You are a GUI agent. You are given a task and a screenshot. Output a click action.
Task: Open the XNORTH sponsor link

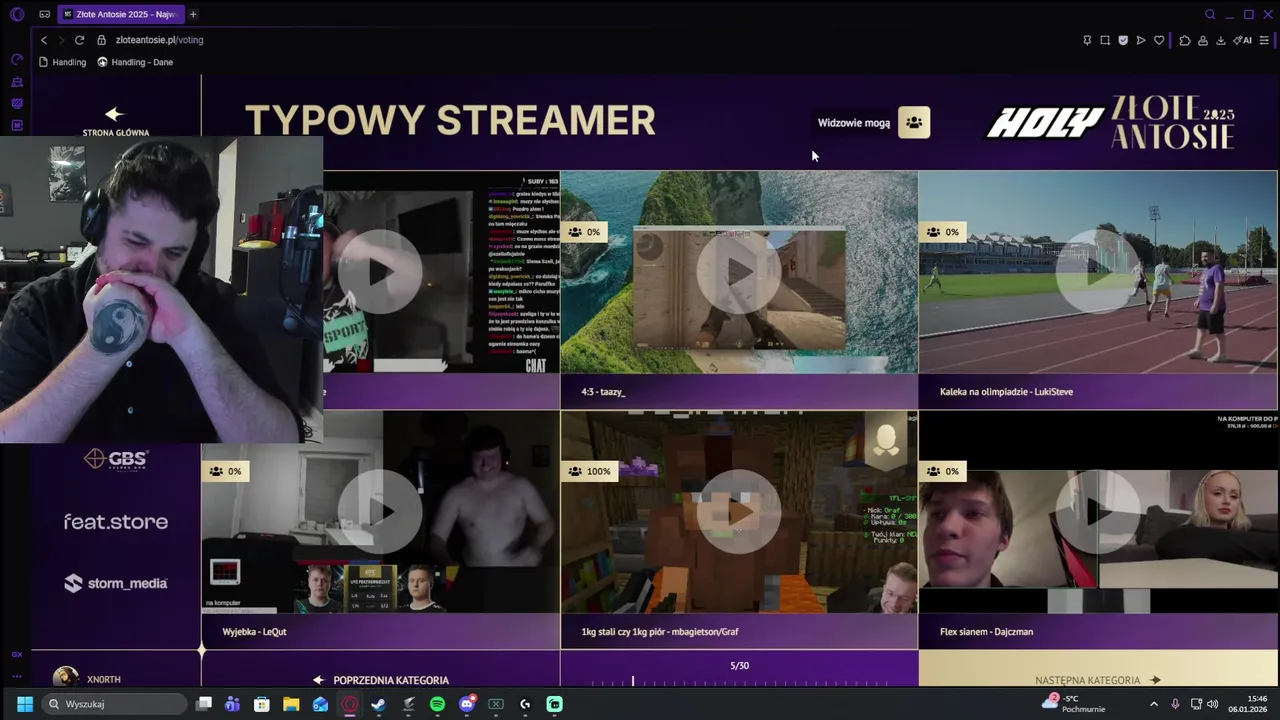pos(87,678)
